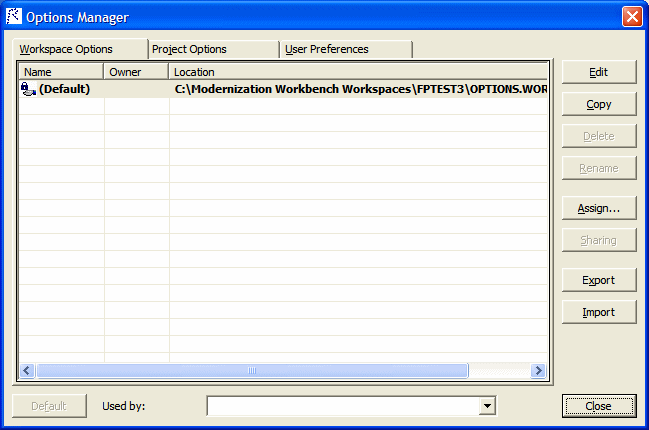The width and height of the screenshot is (649, 430).
Task: Sort the list by Name column header
Action: [x=61, y=72]
